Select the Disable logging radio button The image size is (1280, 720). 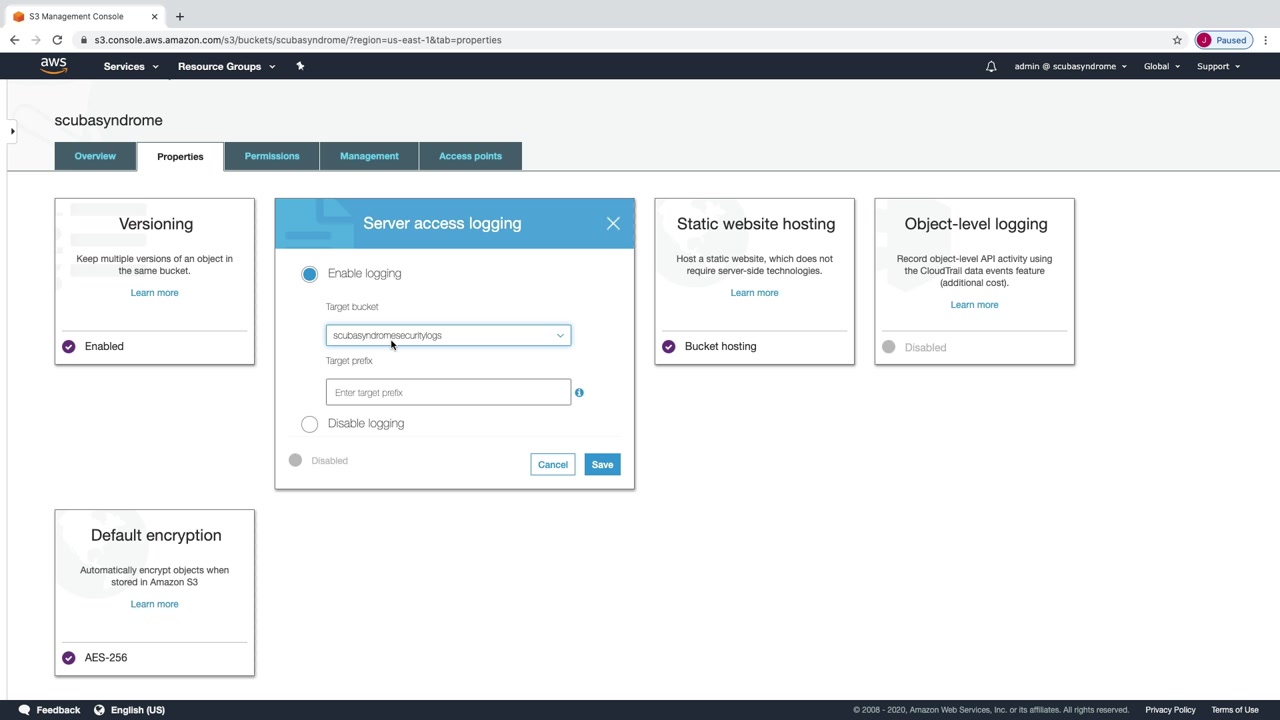pyautogui.click(x=309, y=424)
